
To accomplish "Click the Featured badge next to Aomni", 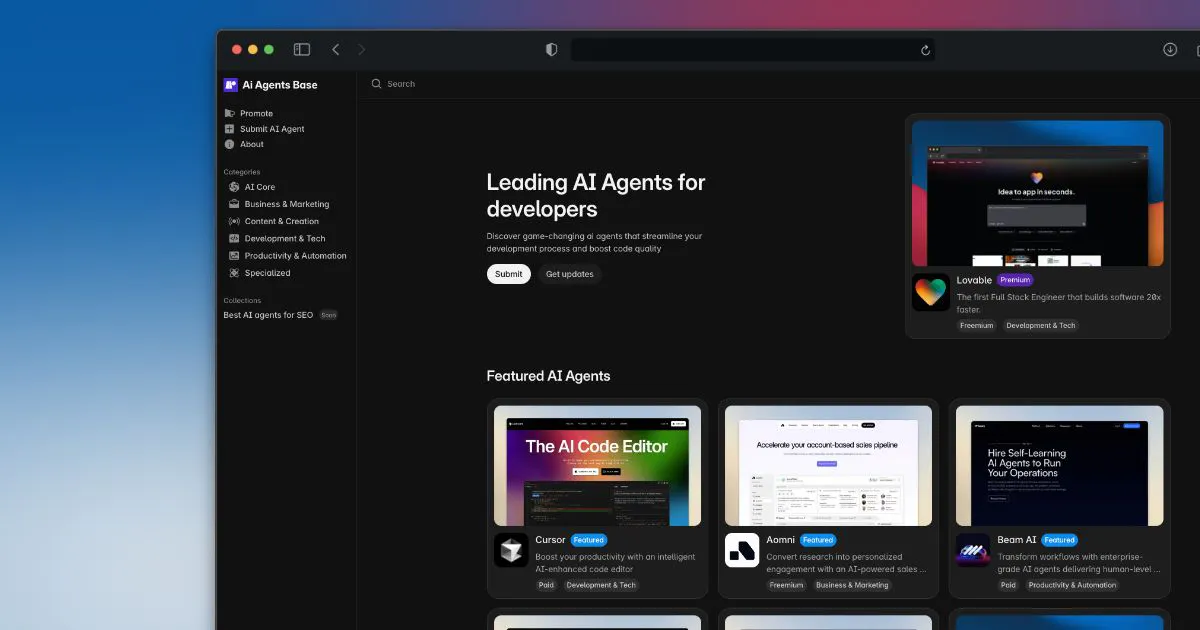I will [x=818, y=540].
